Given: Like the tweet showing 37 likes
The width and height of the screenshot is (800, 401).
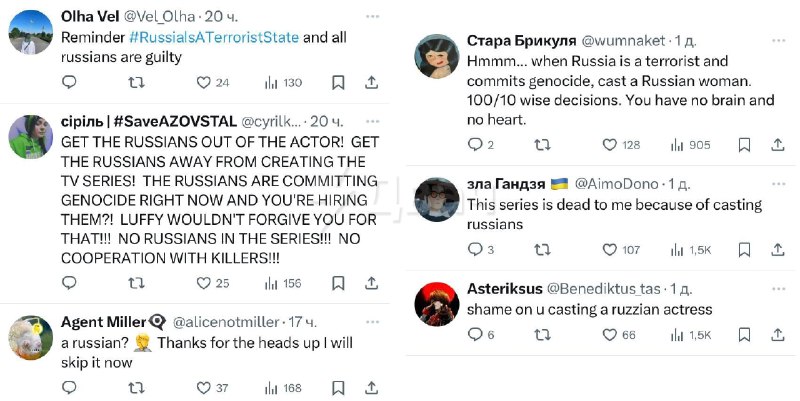Looking at the screenshot, I should pos(204,387).
